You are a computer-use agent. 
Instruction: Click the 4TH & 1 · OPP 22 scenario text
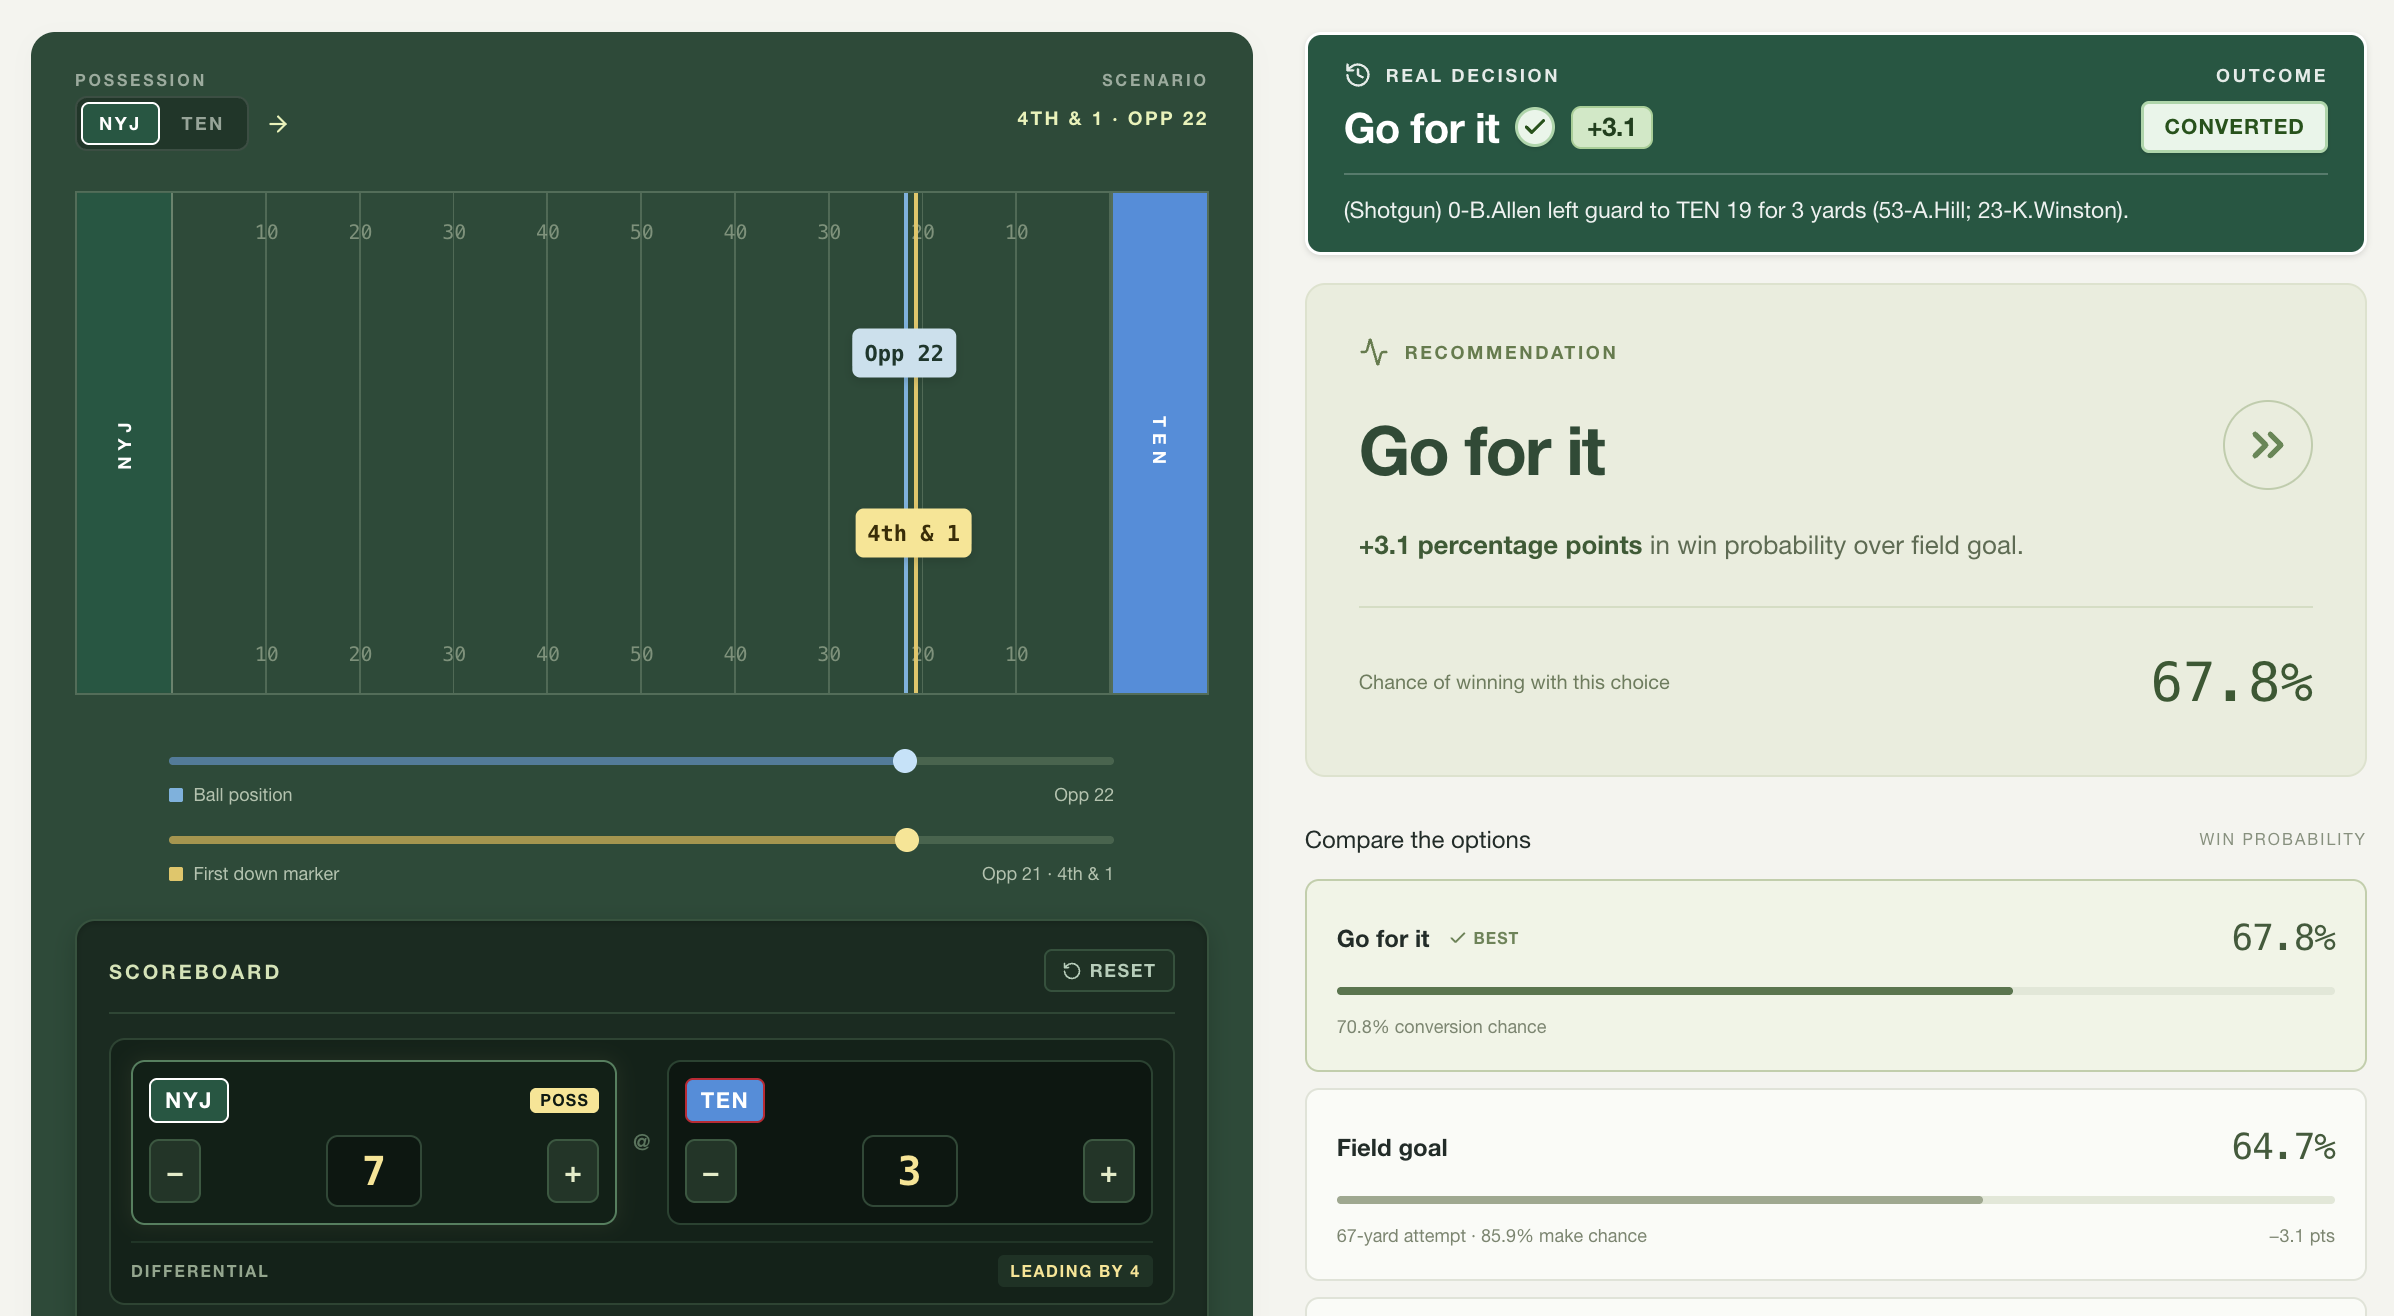pyautogui.click(x=1112, y=118)
